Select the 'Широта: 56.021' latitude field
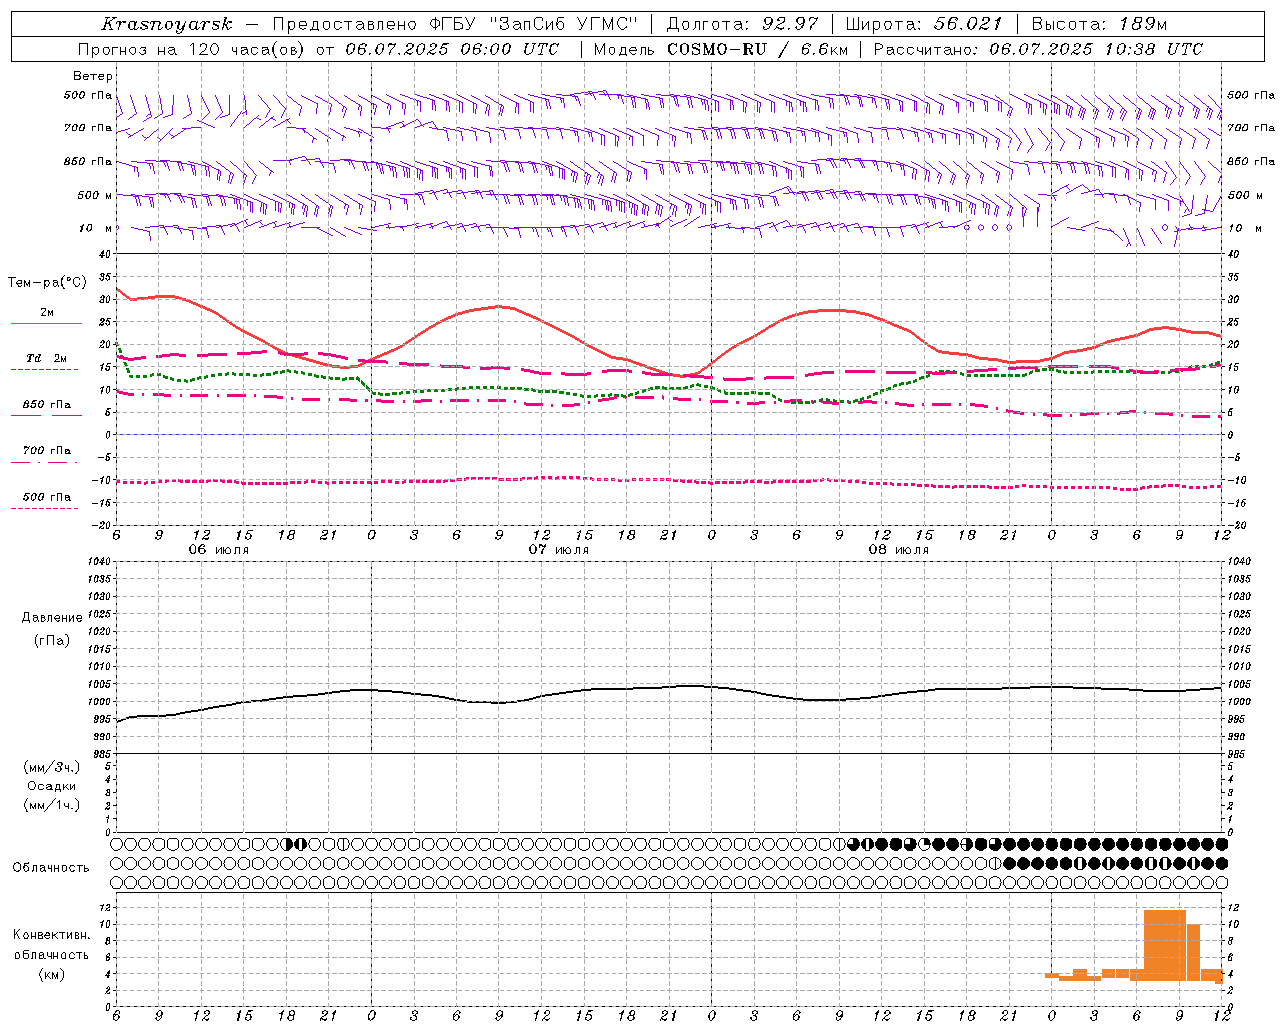The height and width of the screenshot is (1024, 1280). tap(923, 24)
